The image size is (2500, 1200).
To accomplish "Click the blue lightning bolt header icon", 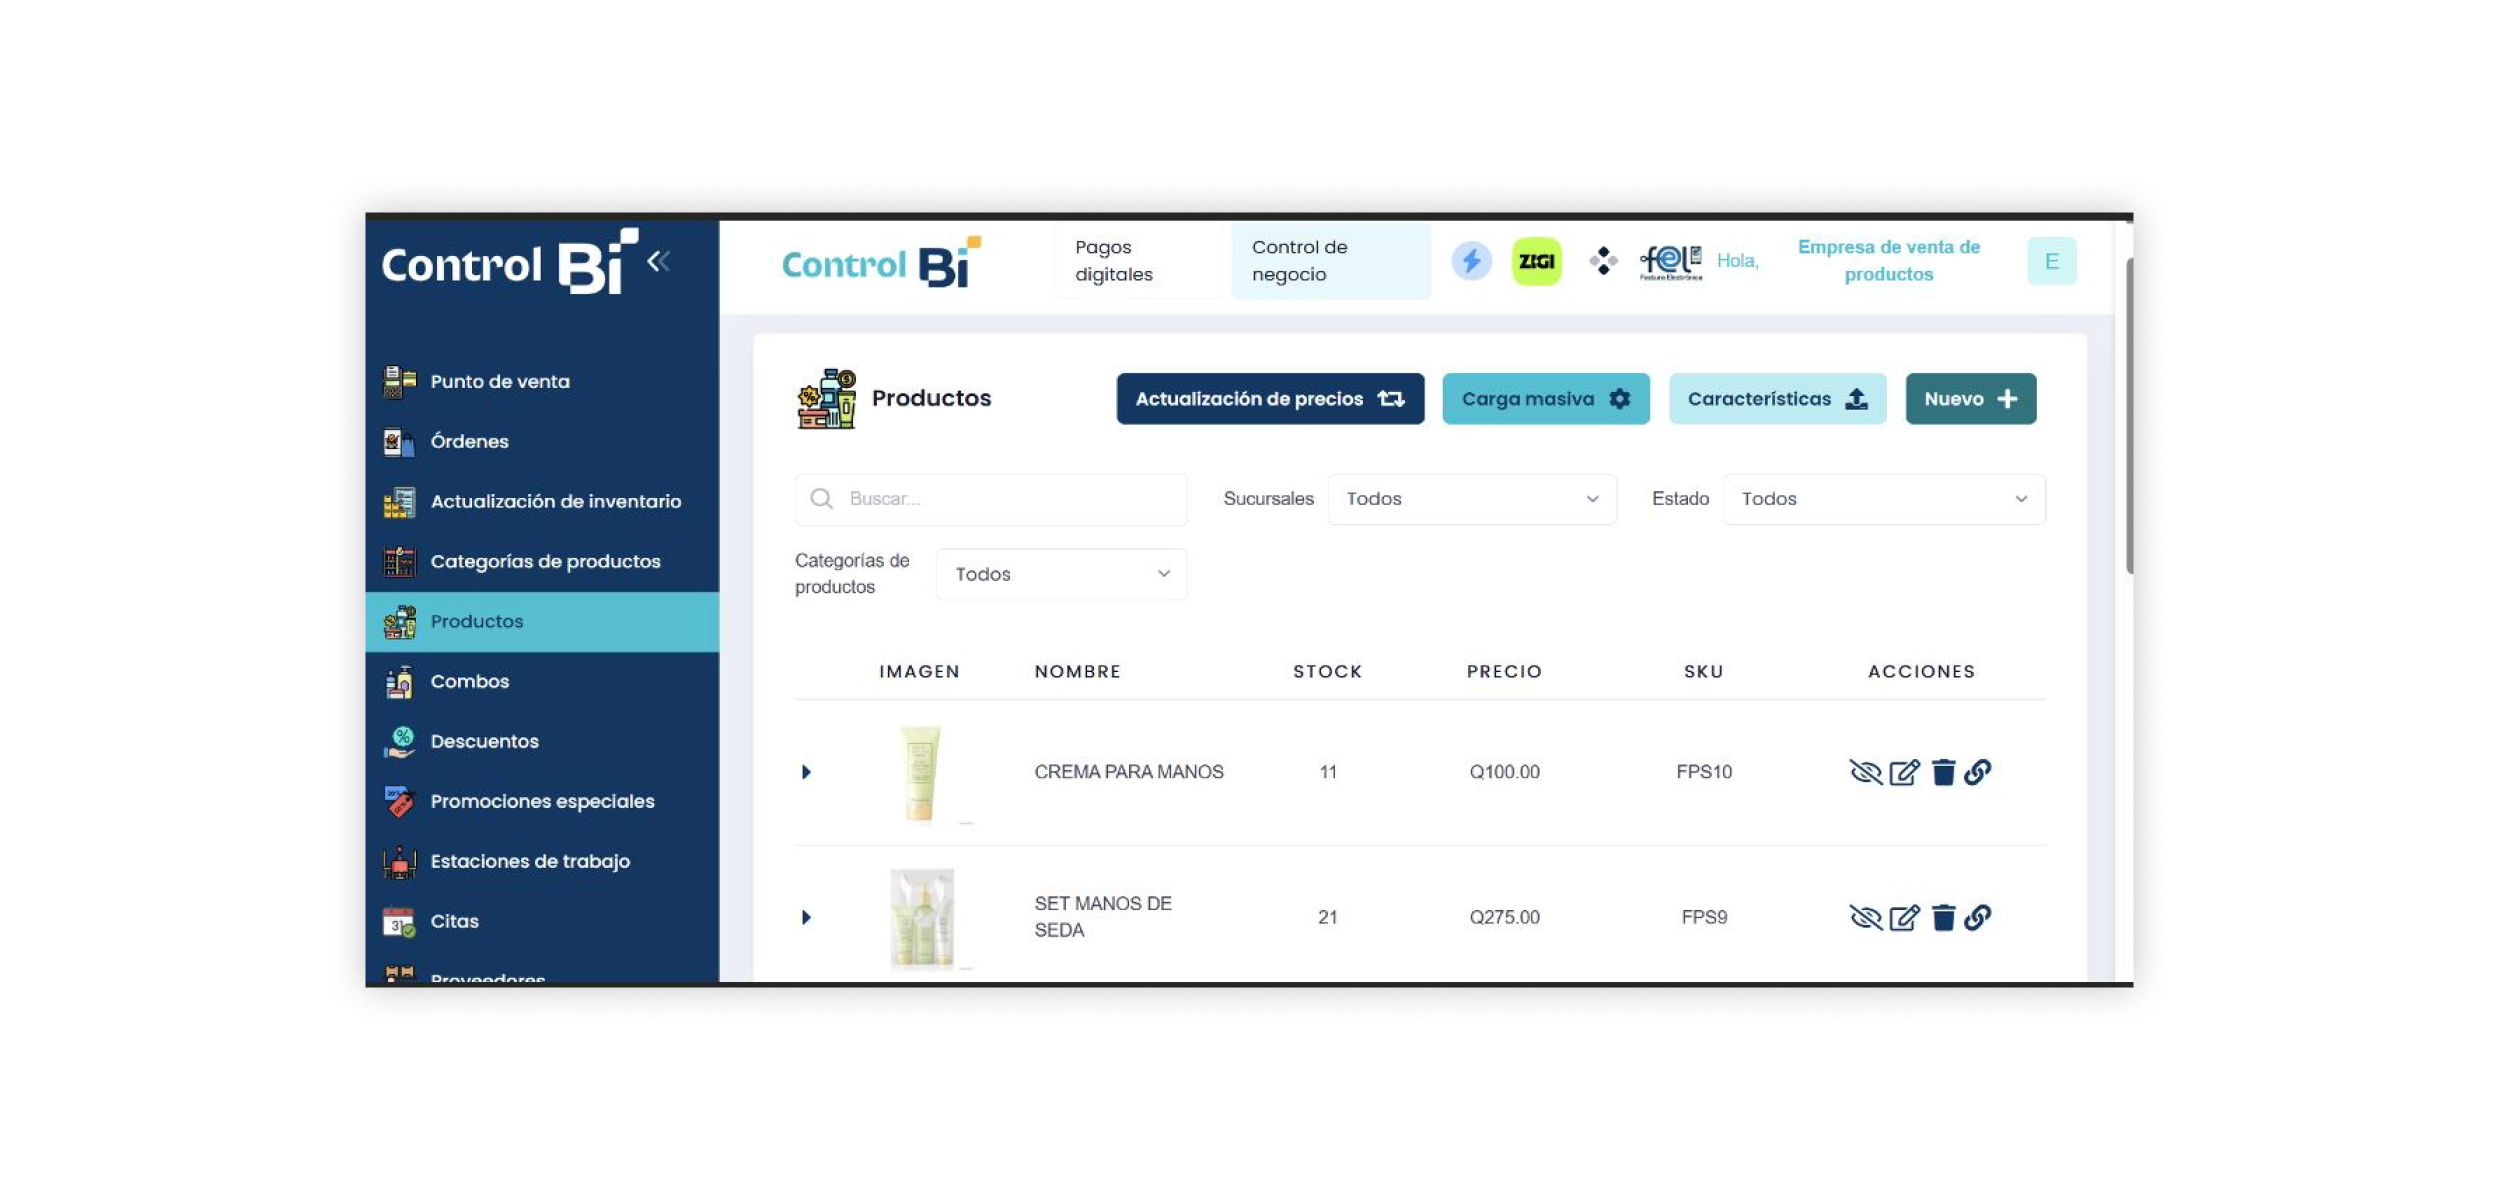I will [x=1470, y=260].
